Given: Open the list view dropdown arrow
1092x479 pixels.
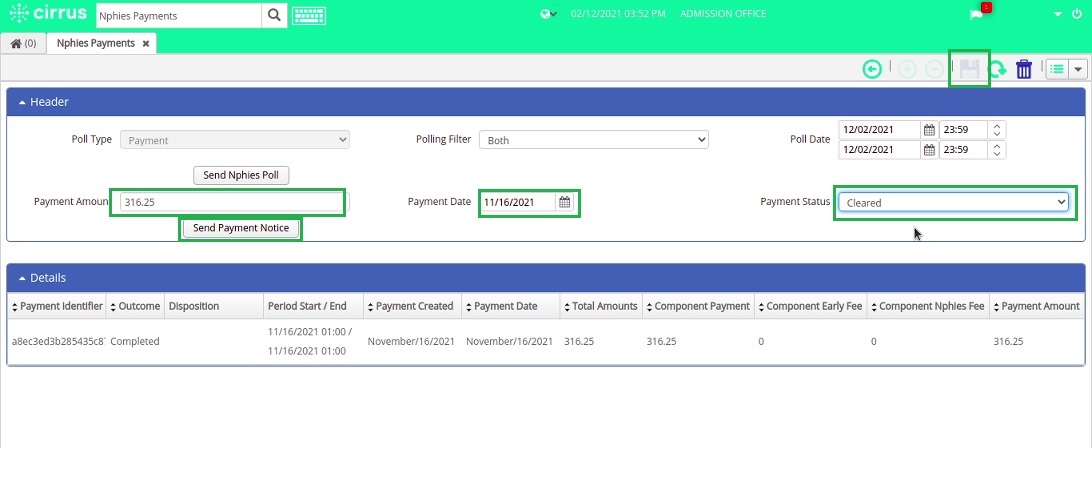Looking at the screenshot, I should [x=1078, y=69].
